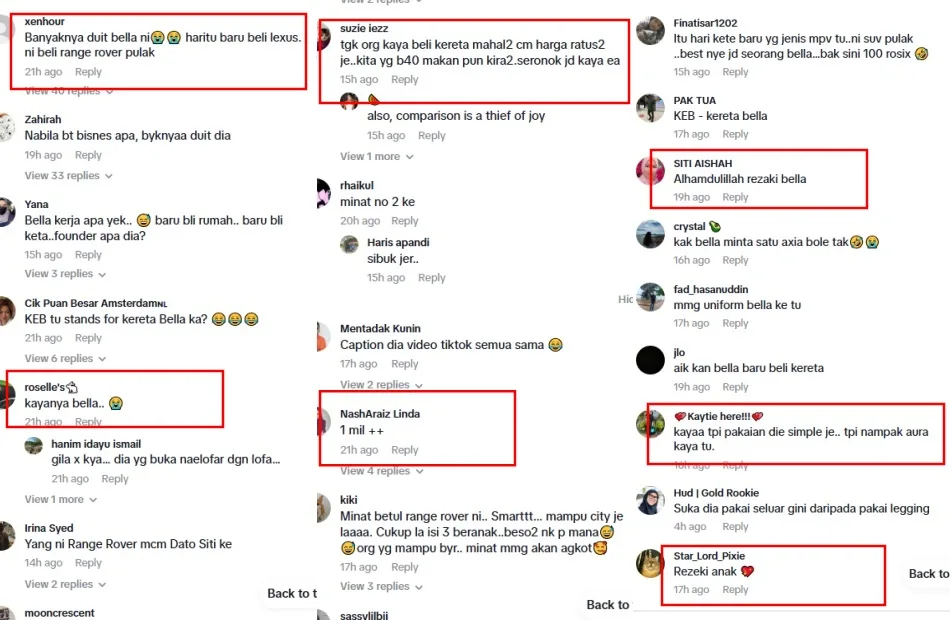Reply to xenhour's comment
Screen dimensions: 950x620
[x=88, y=72]
